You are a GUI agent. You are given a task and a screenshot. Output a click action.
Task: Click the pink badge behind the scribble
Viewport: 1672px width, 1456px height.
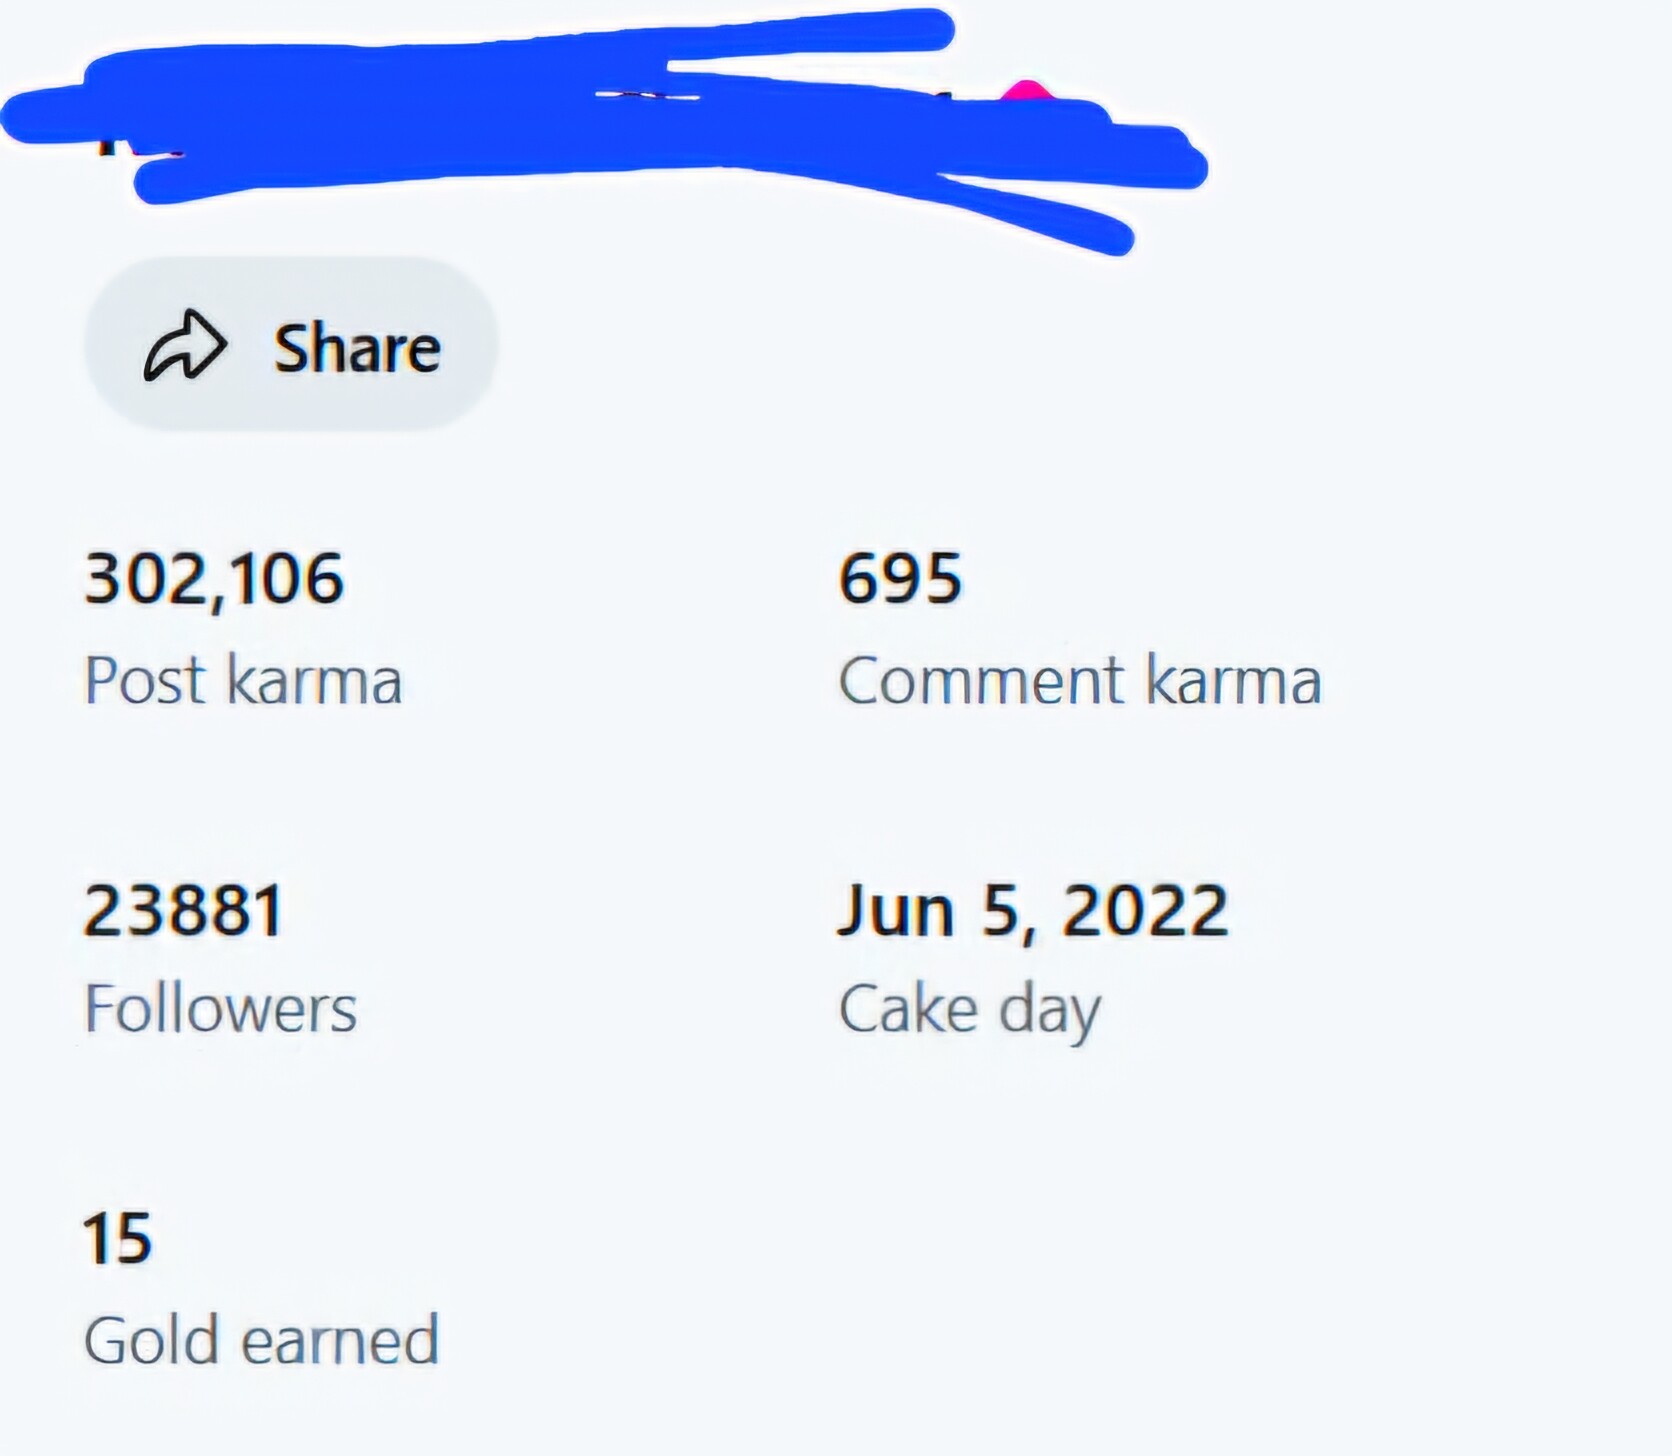point(1027,92)
